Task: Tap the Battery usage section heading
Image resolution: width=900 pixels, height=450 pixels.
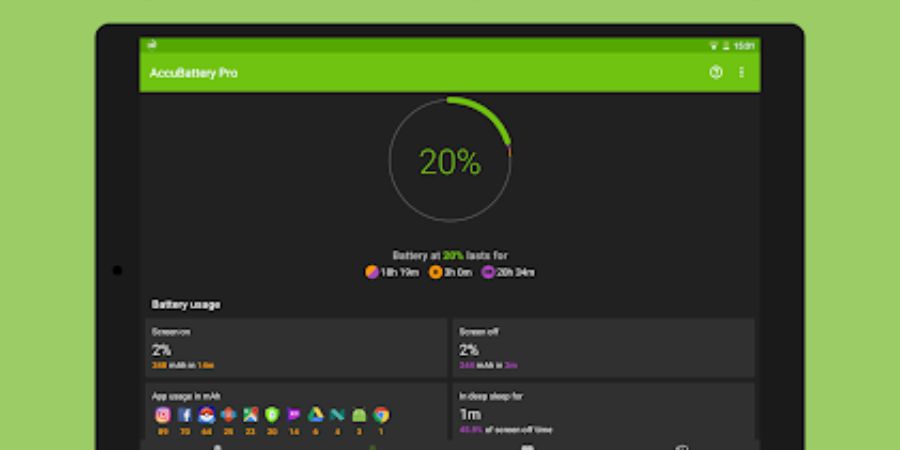Action: (185, 305)
